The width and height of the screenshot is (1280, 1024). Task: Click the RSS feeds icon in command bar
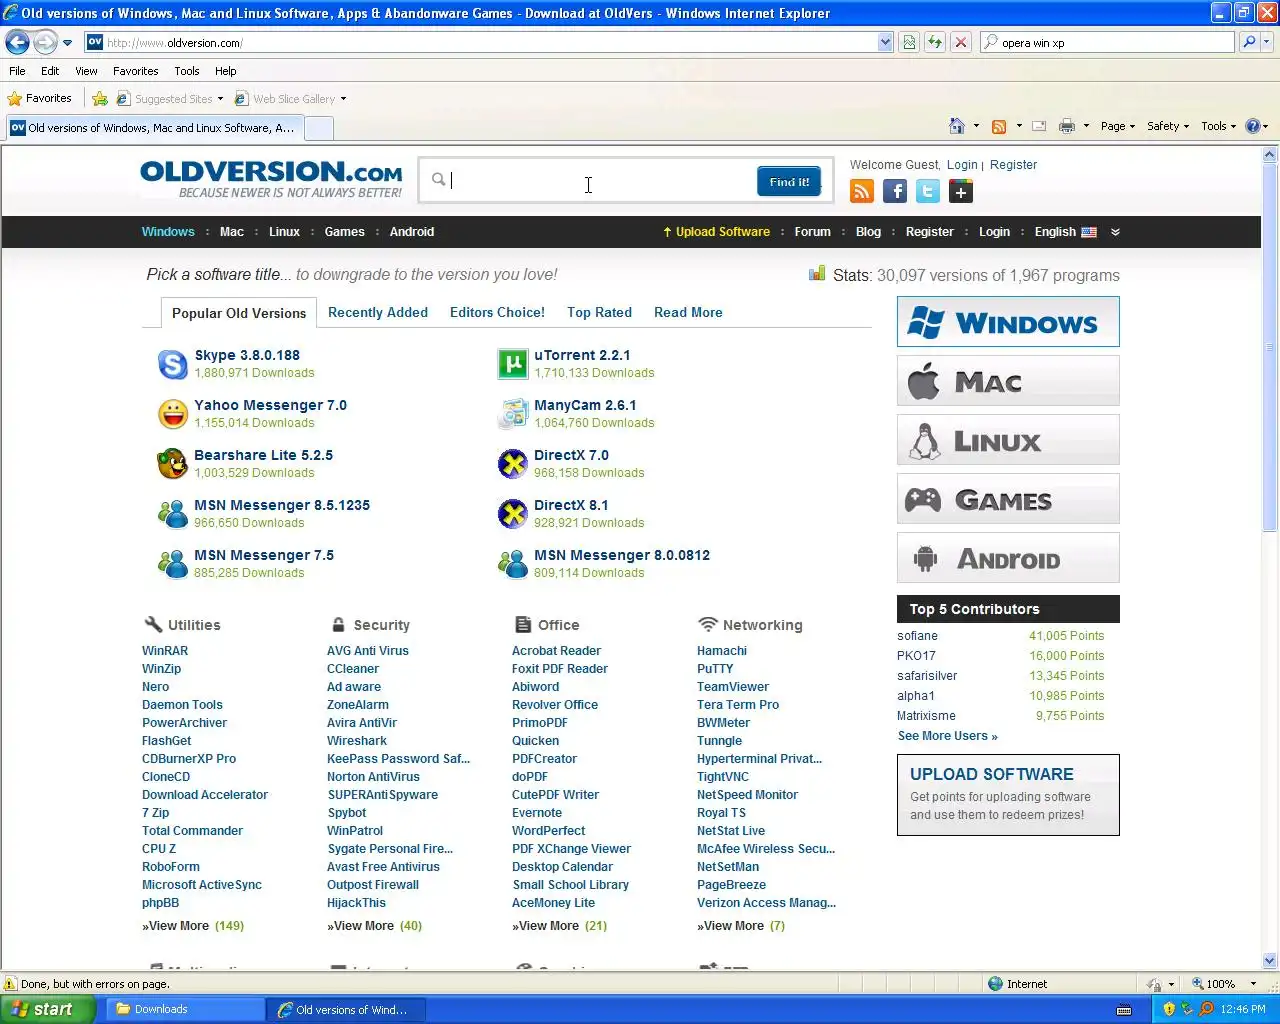coord(998,126)
